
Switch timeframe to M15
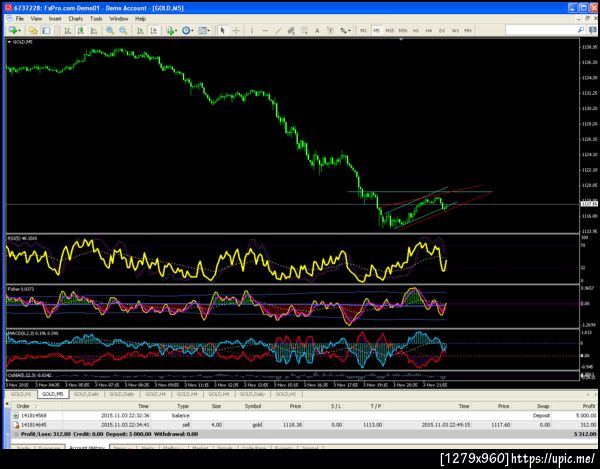(x=390, y=31)
